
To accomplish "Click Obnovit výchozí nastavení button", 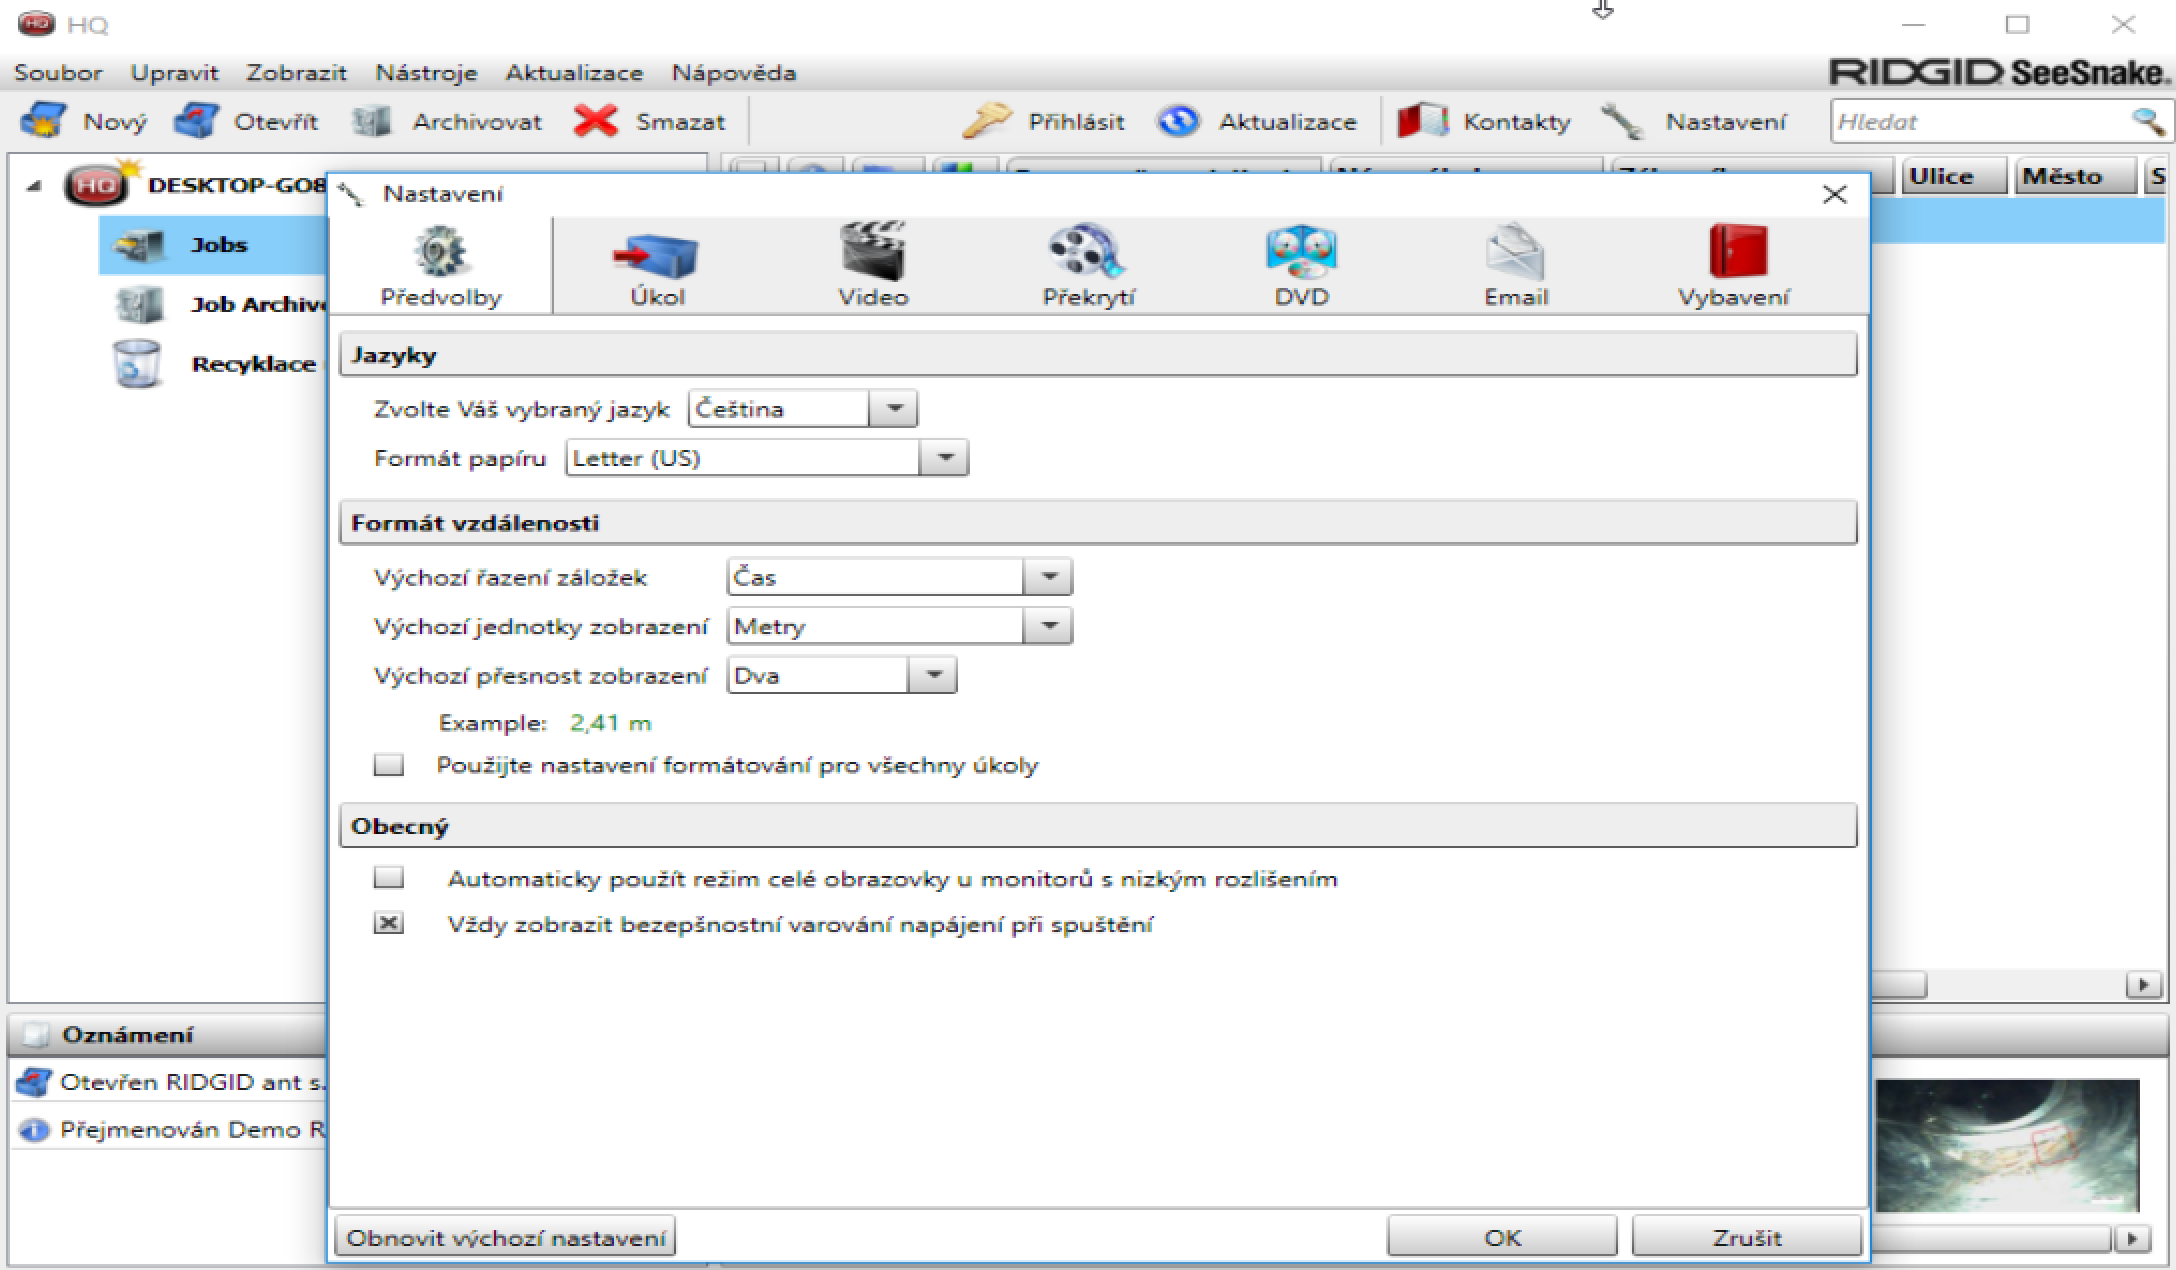I will tap(505, 1237).
